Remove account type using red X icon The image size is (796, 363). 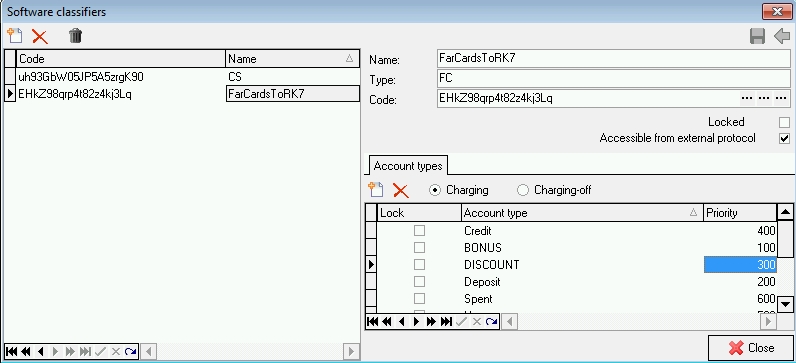(401, 190)
